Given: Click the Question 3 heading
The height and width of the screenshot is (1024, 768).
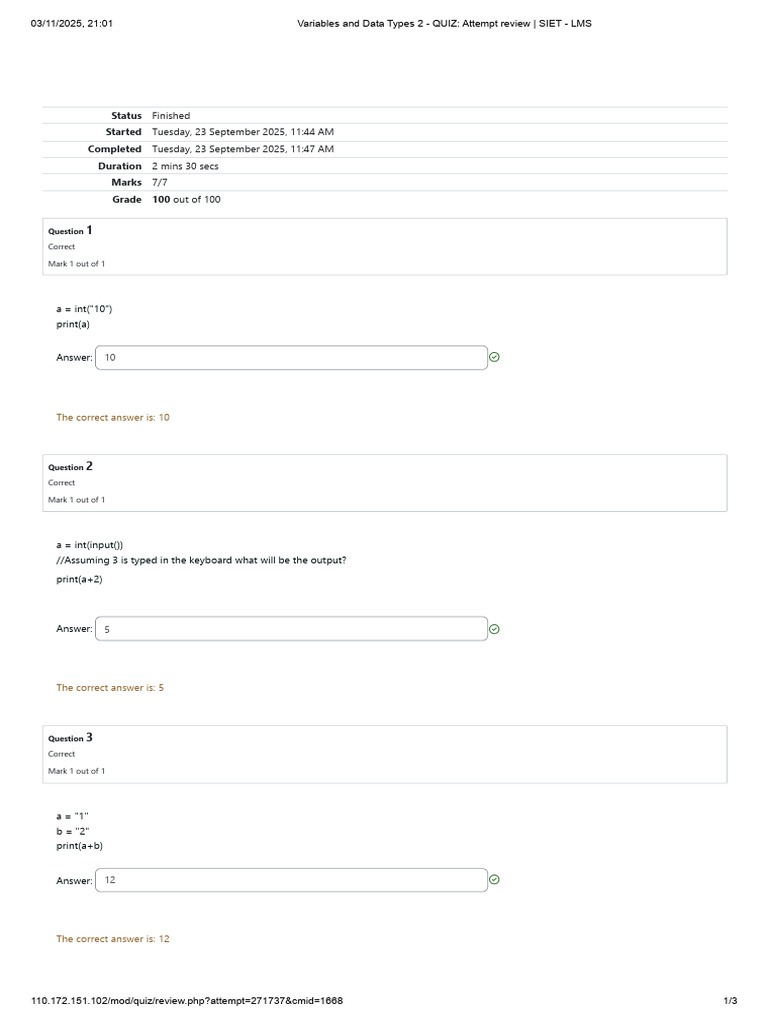Looking at the screenshot, I should coord(70,738).
